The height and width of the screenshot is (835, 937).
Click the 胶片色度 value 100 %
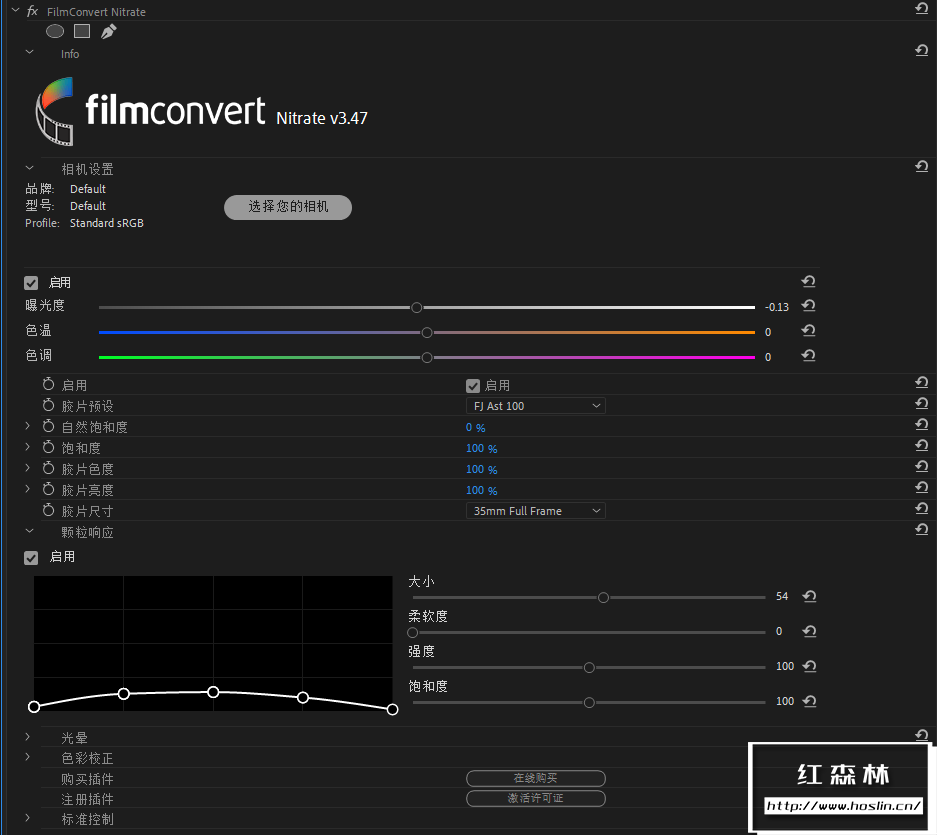[481, 469]
